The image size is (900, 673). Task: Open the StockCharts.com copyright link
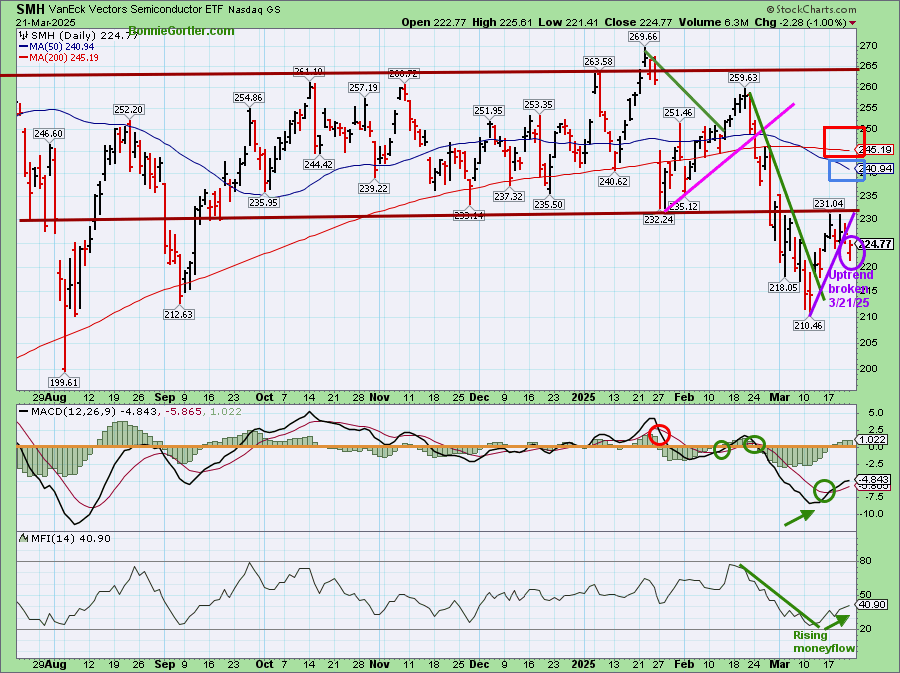point(811,9)
